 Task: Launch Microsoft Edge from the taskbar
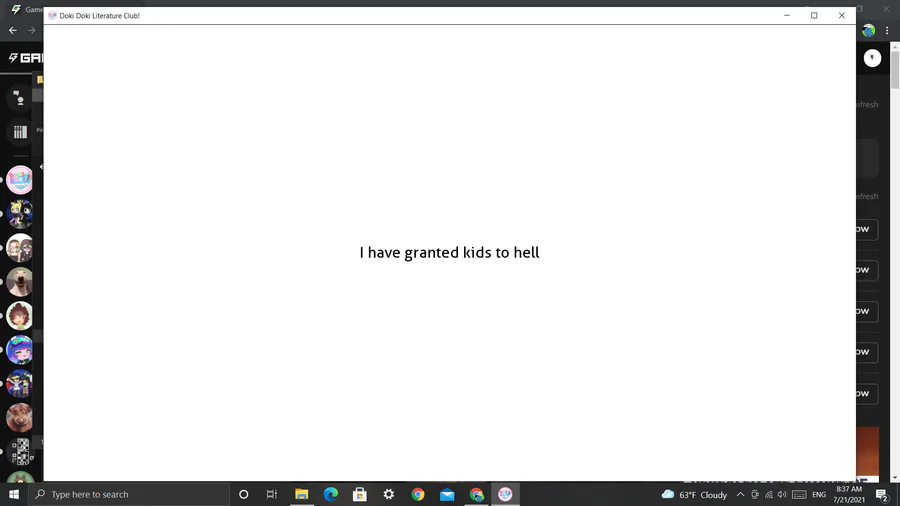coord(331,494)
